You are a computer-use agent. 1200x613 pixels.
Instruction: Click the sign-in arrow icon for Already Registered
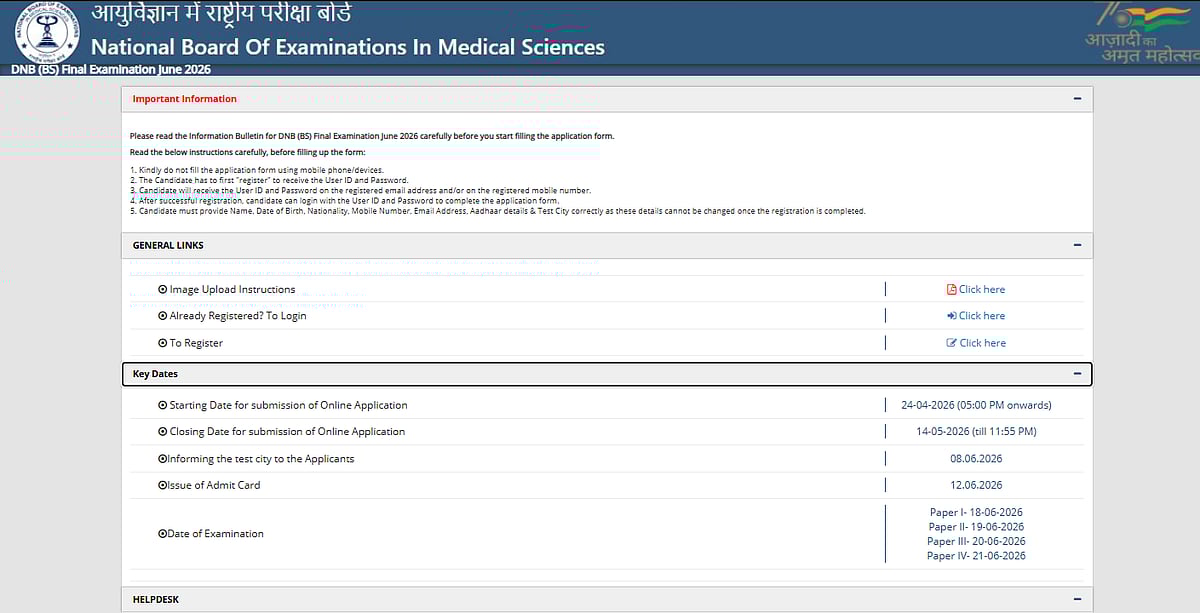[x=952, y=316]
